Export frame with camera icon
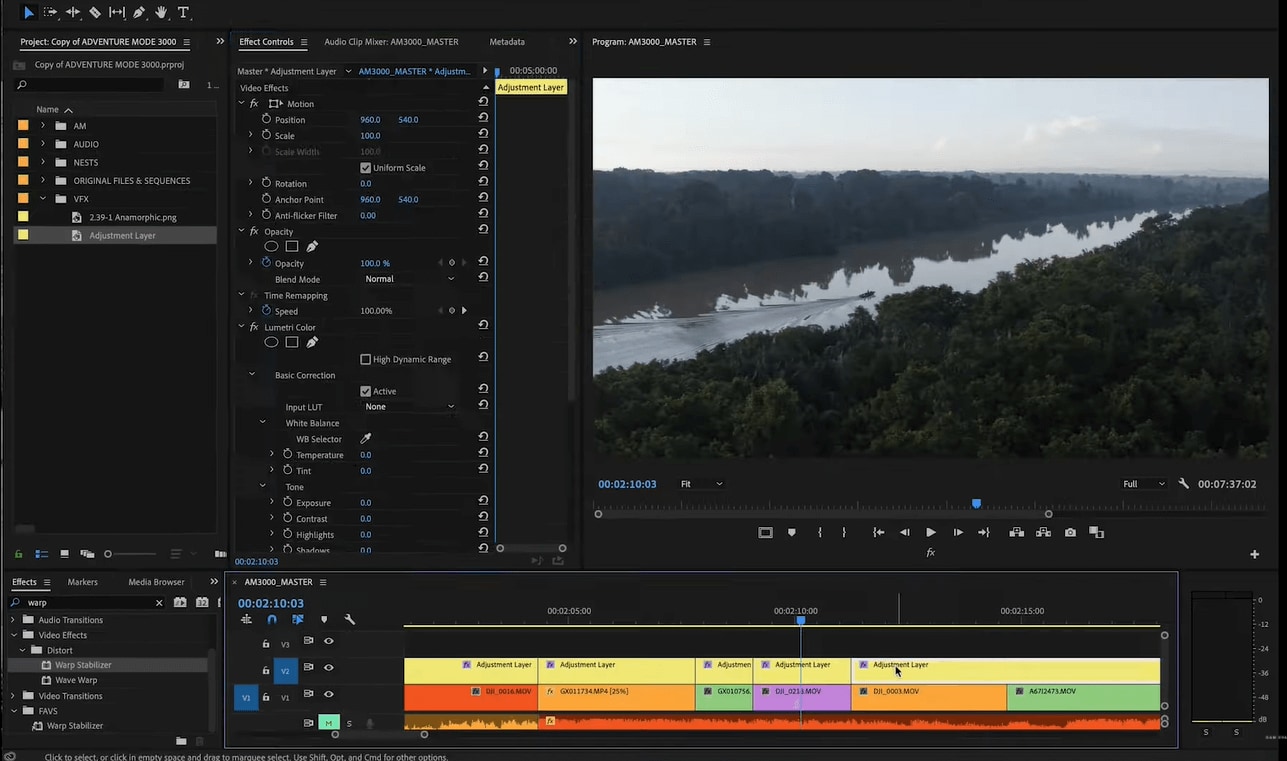The height and width of the screenshot is (761, 1287). point(1070,532)
